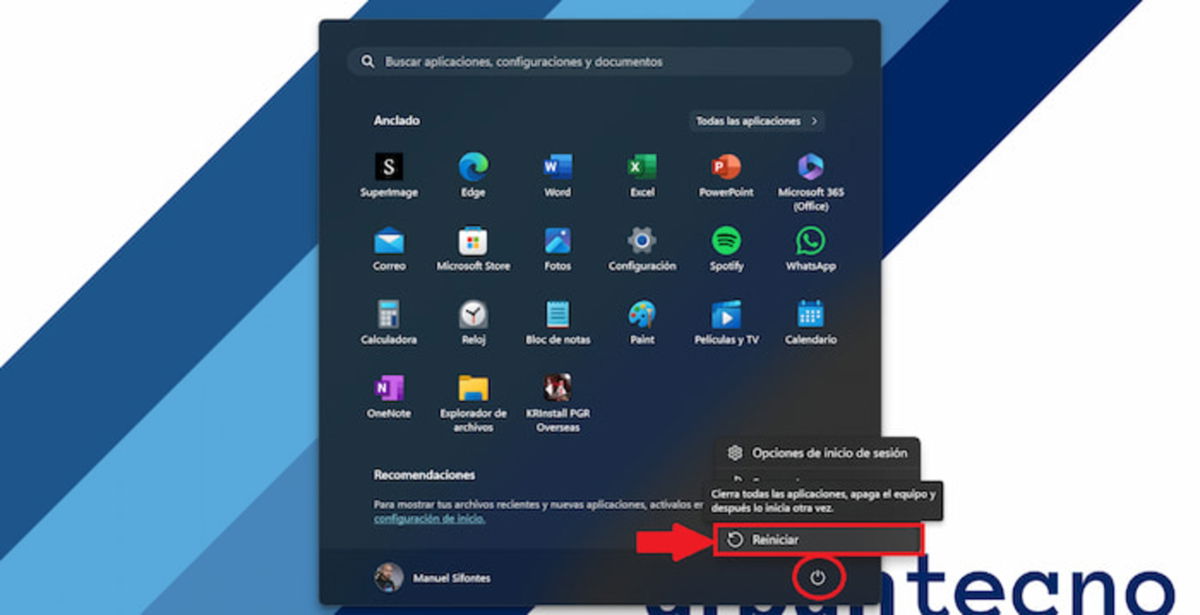Screen dimensions: 1200x615
Task: Click the Todas las aplicaciones button
Action: coord(757,121)
